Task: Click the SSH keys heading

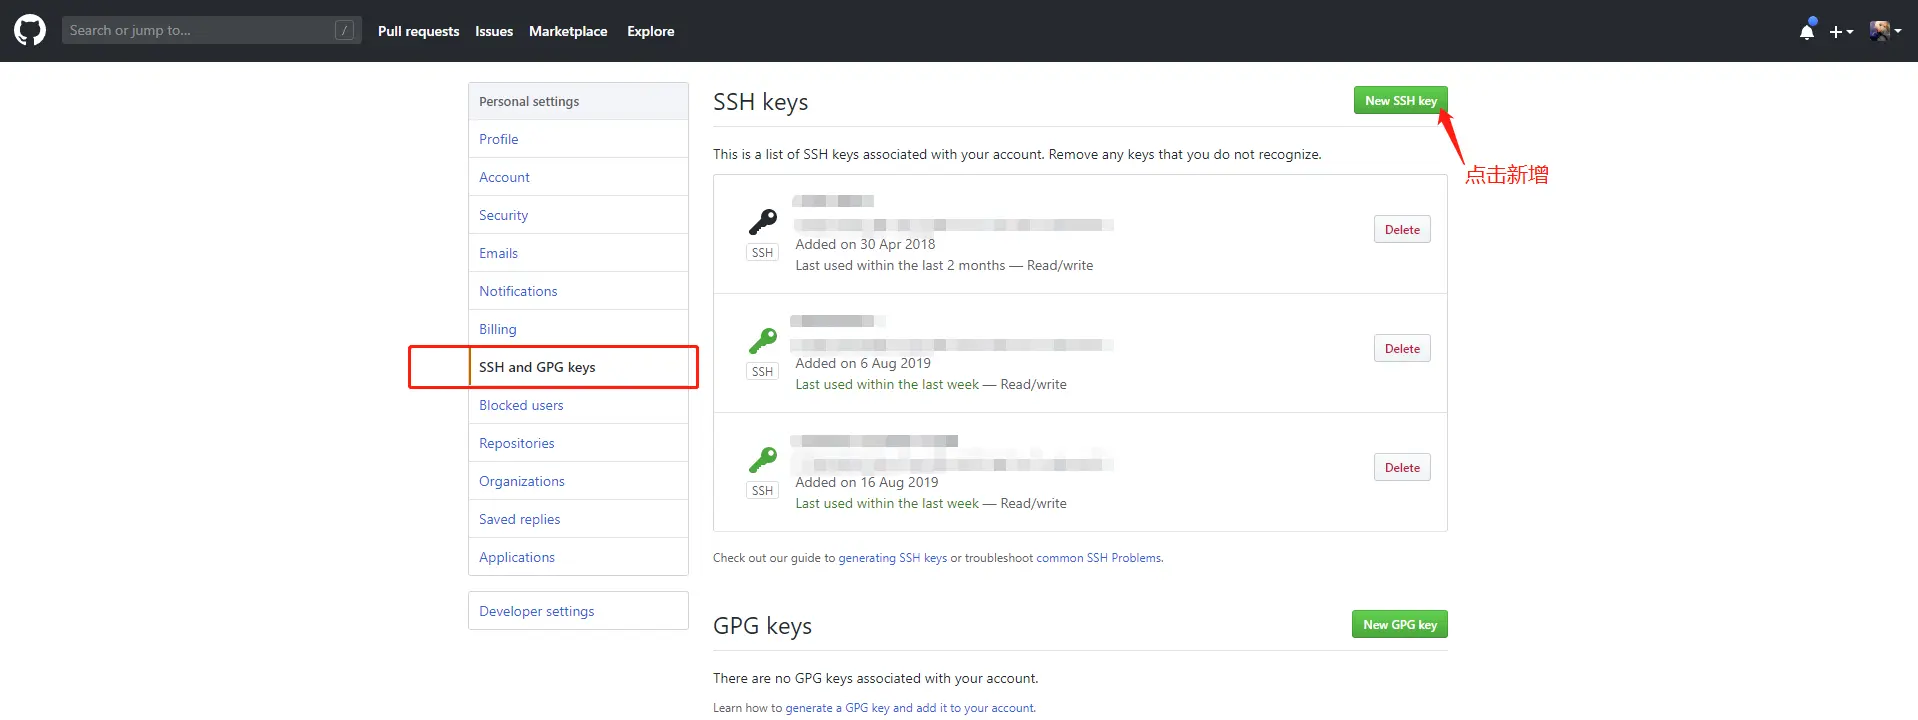Action: [760, 102]
